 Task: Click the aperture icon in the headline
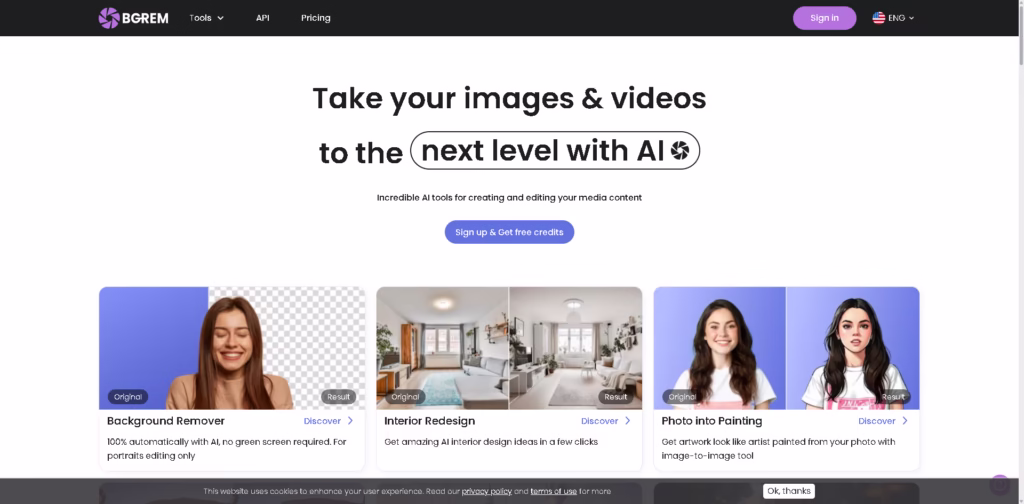pyautogui.click(x=679, y=151)
